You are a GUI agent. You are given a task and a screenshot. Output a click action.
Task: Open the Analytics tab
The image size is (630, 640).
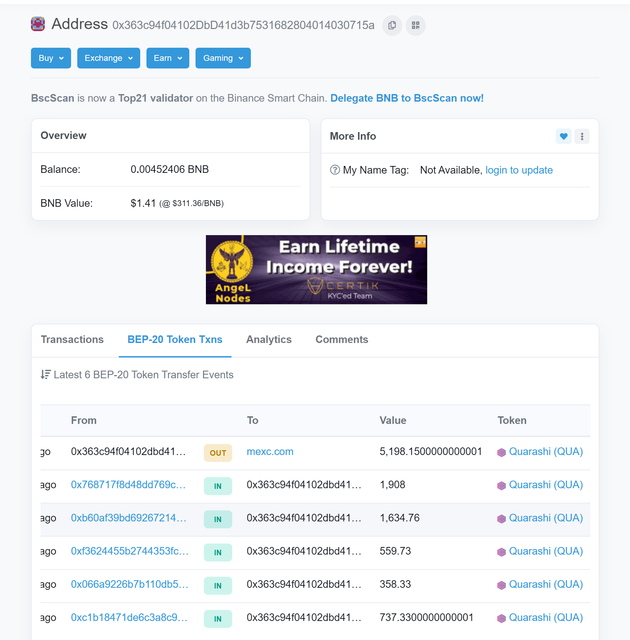point(269,340)
